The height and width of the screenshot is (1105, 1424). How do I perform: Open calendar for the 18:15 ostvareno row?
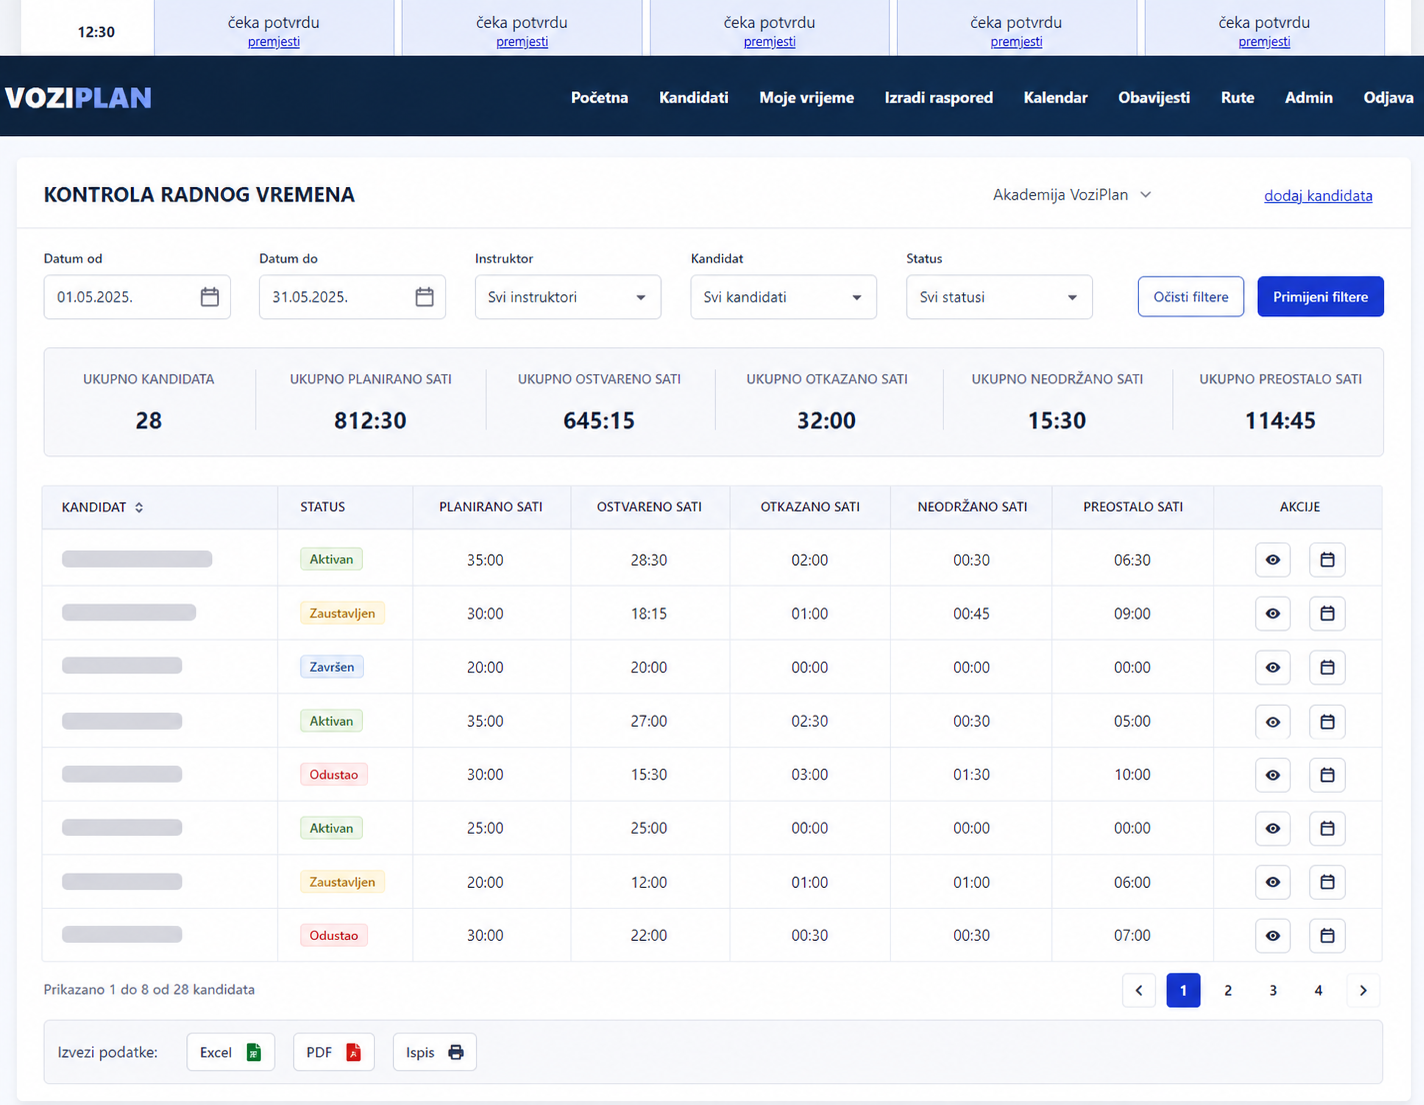click(x=1327, y=613)
